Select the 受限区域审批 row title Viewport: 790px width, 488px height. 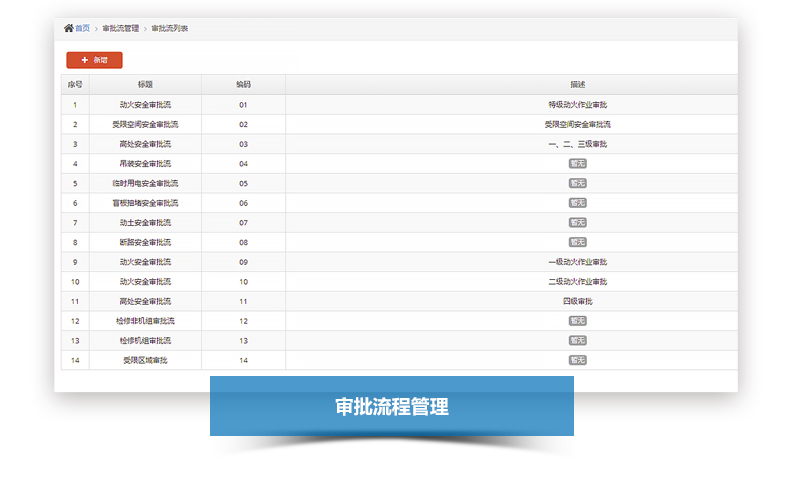[145, 360]
